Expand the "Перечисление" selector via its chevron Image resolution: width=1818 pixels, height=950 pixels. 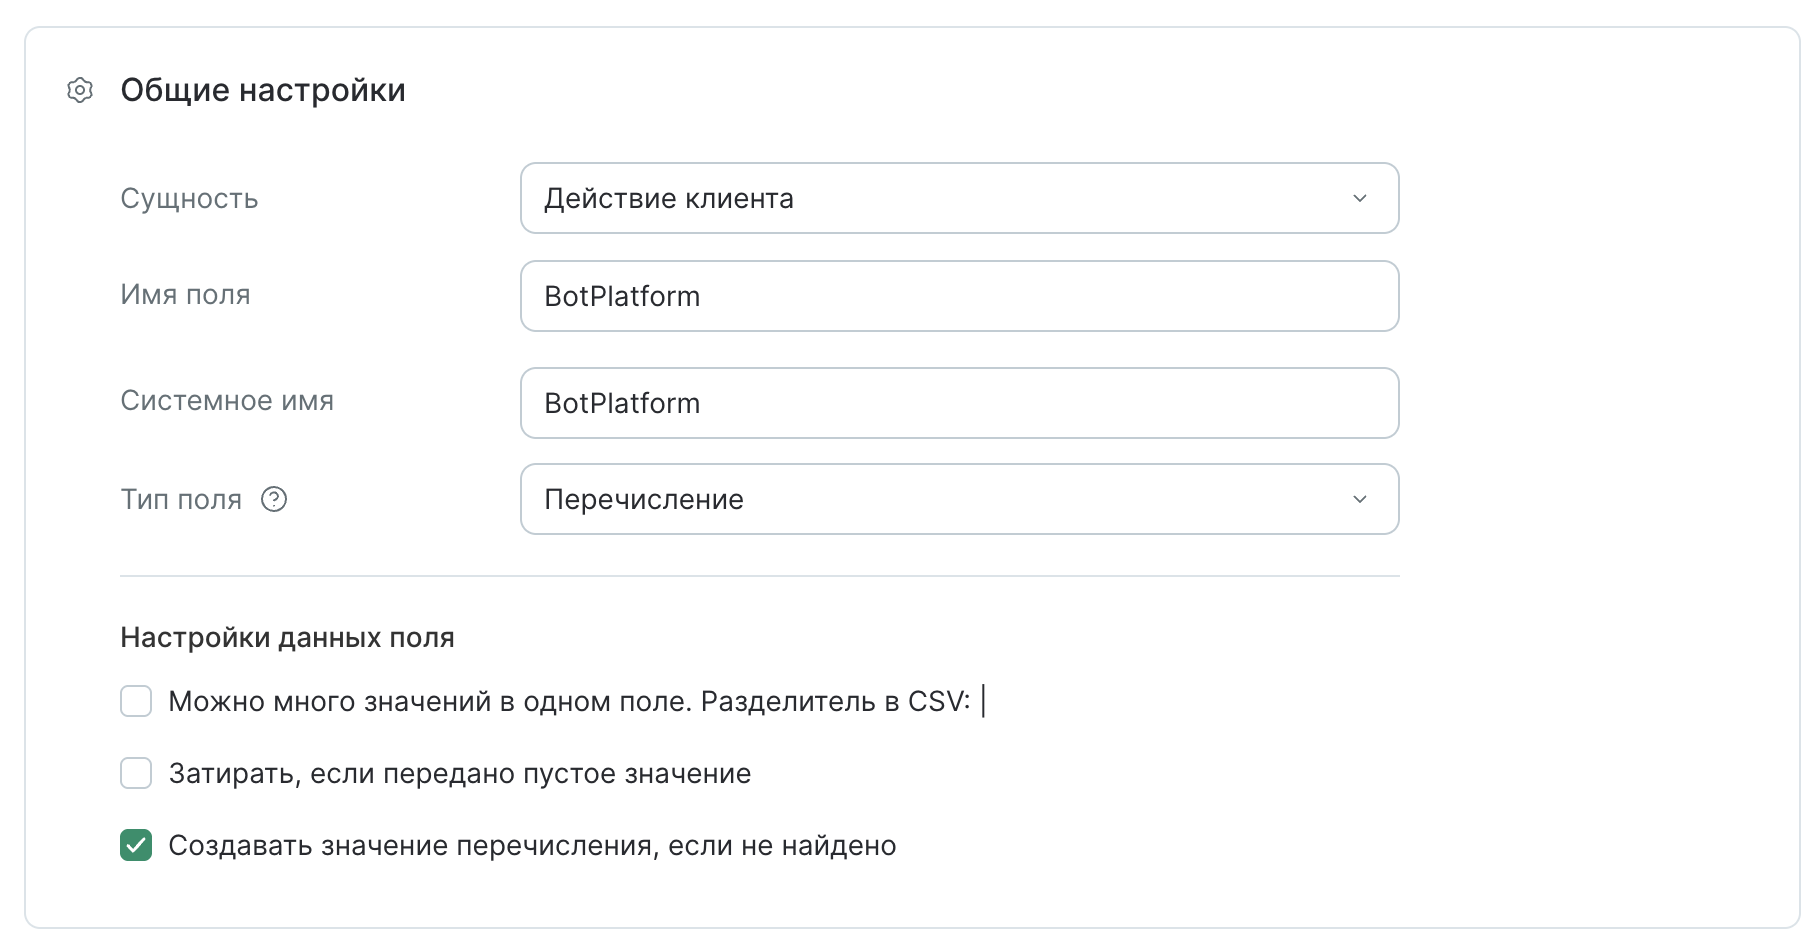click(1358, 499)
